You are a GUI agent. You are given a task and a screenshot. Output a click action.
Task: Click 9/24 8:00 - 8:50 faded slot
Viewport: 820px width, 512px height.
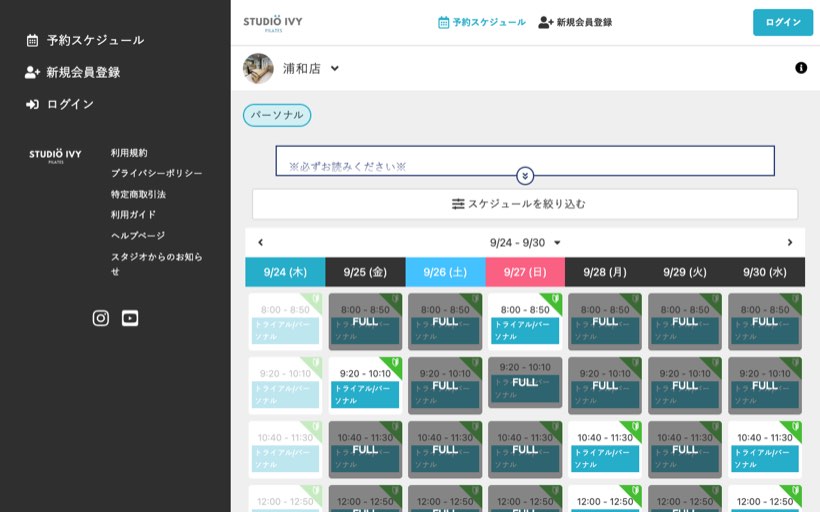(285, 322)
